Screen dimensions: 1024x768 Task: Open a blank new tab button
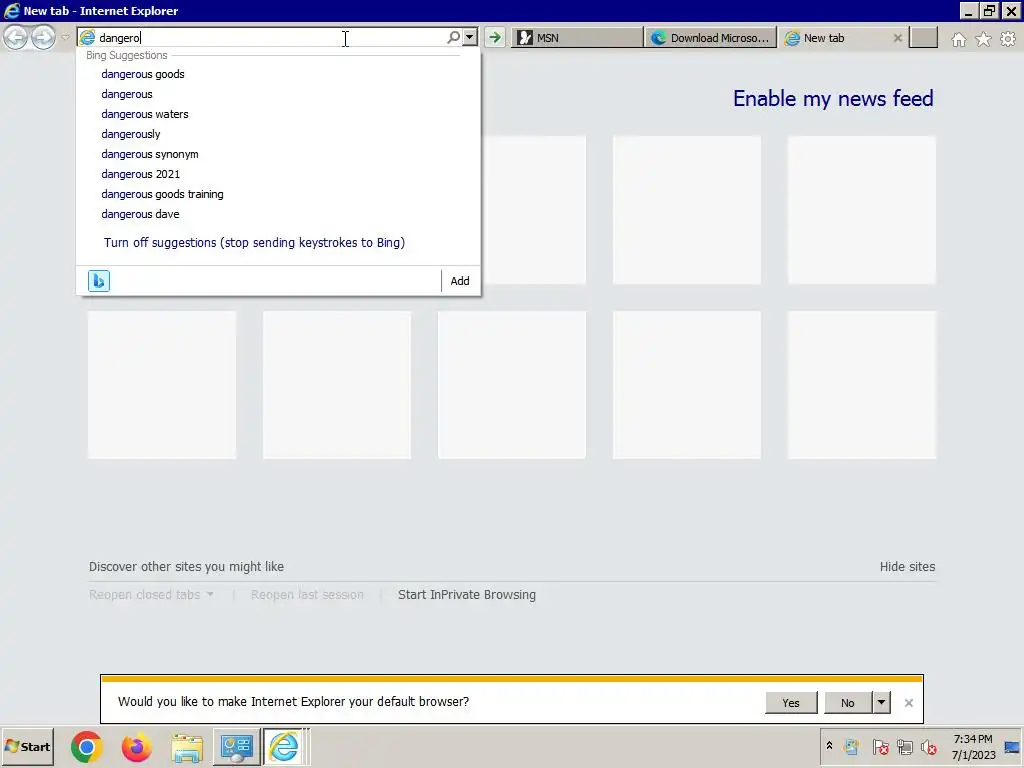(x=923, y=38)
